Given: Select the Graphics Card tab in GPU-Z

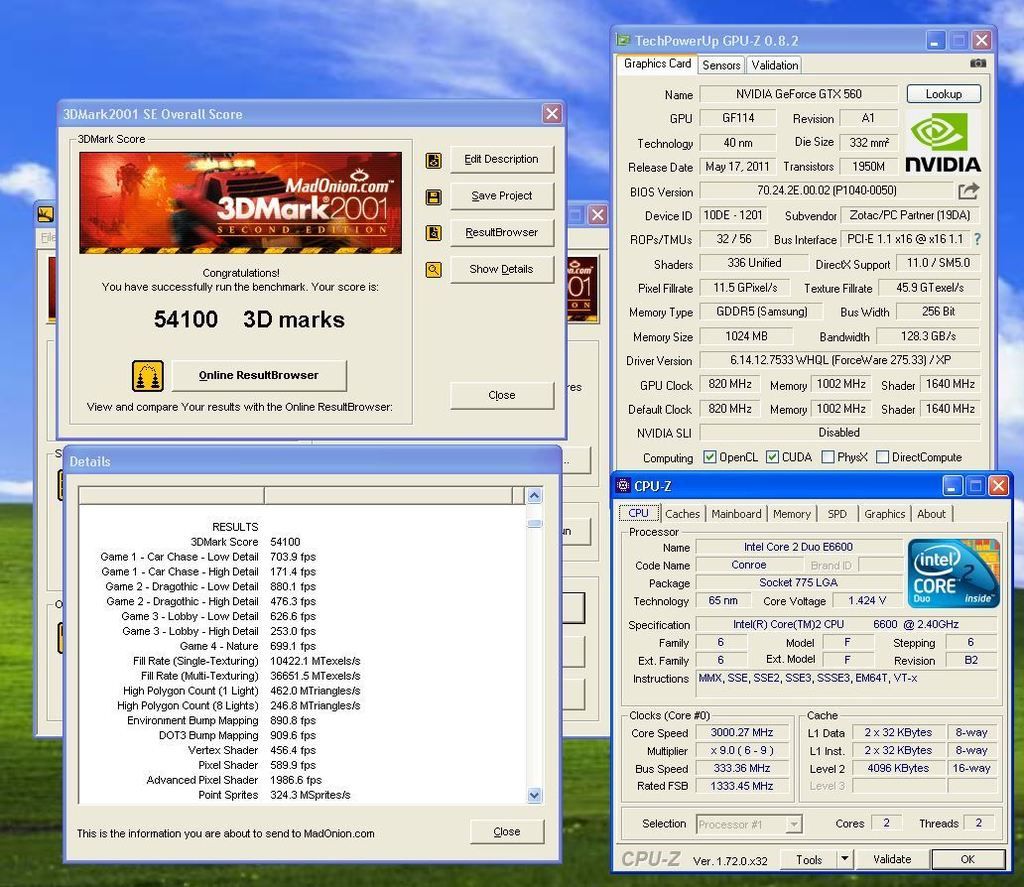Looking at the screenshot, I should tap(657, 63).
